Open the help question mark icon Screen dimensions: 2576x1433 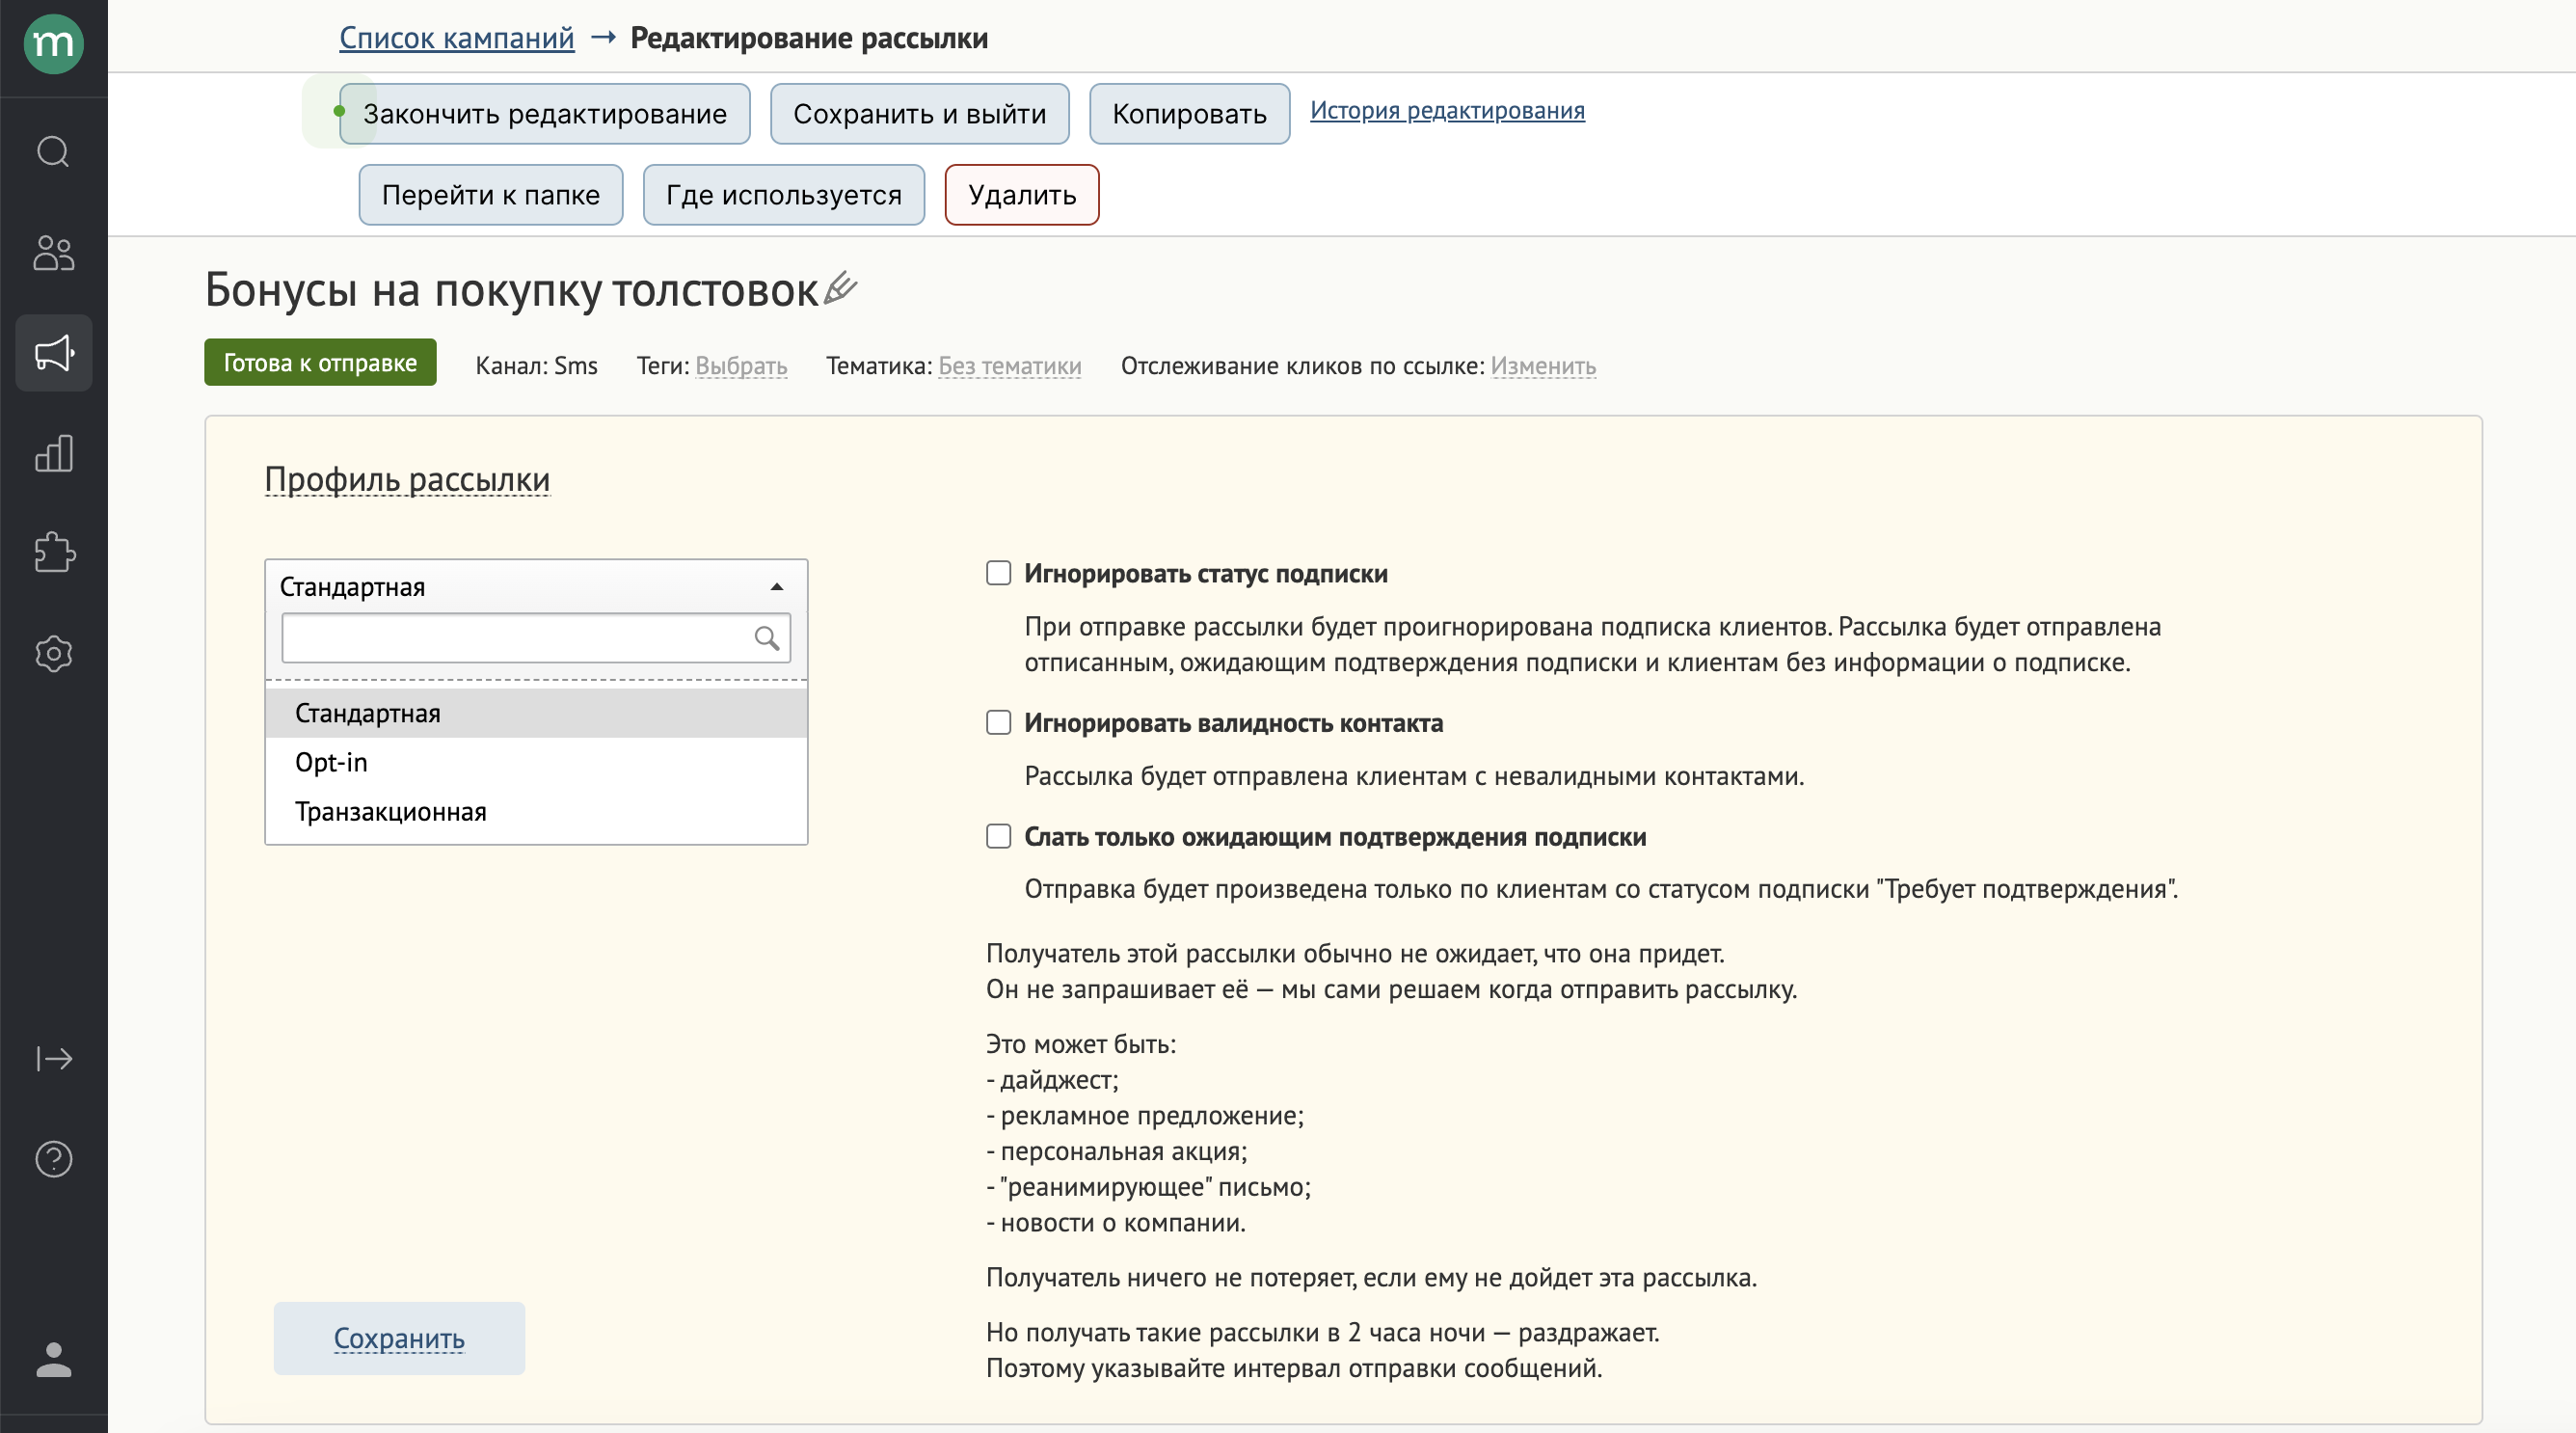(x=53, y=1159)
